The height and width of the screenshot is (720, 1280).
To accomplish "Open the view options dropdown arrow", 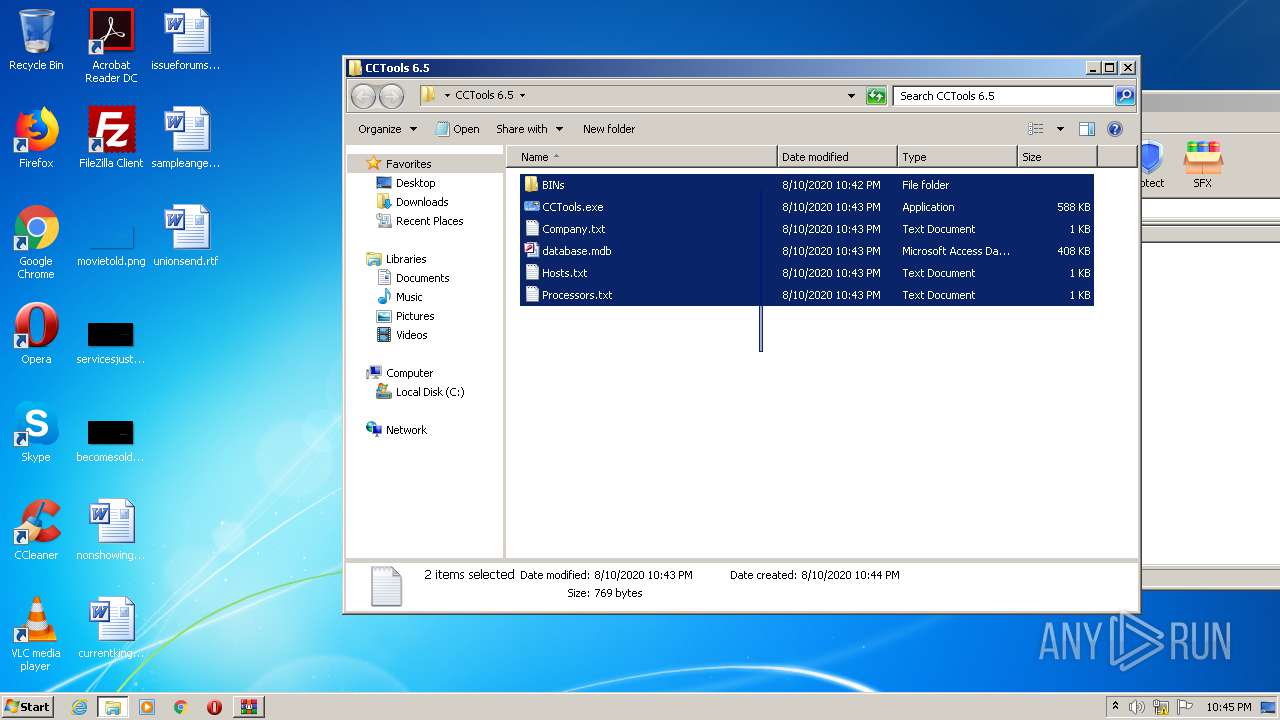I will [x=1060, y=129].
